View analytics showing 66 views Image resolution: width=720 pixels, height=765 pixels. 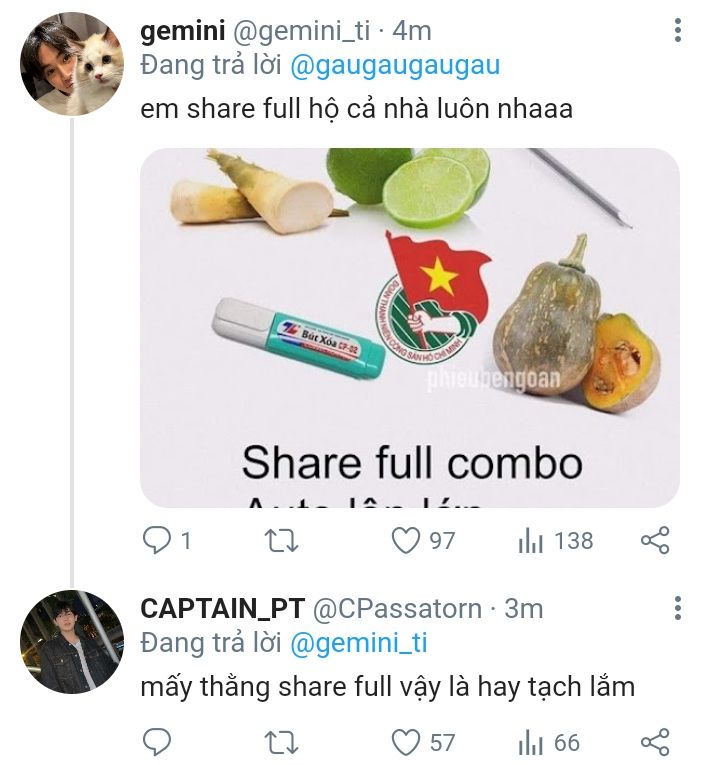point(531,742)
